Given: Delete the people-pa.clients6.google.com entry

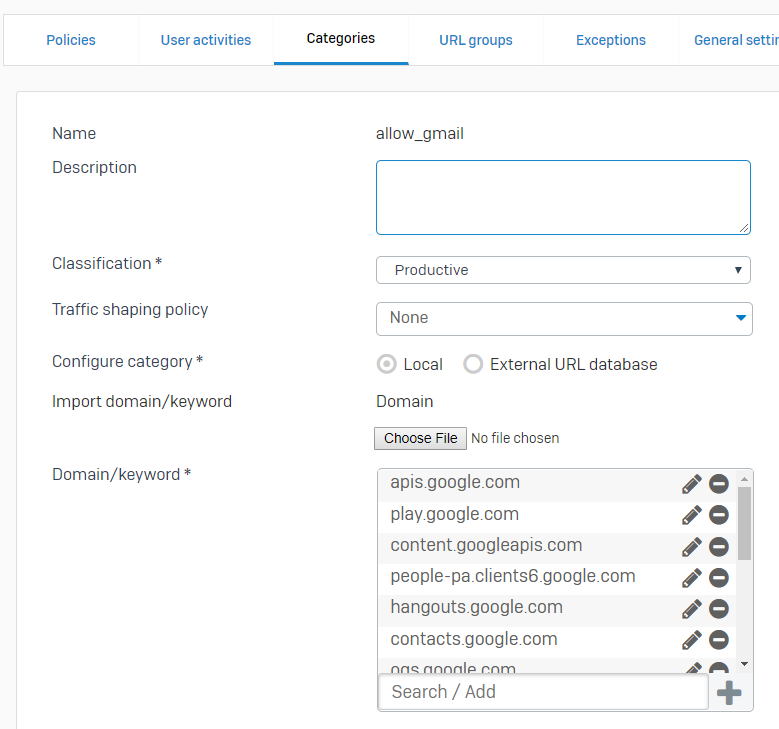Looking at the screenshot, I should click(718, 578).
